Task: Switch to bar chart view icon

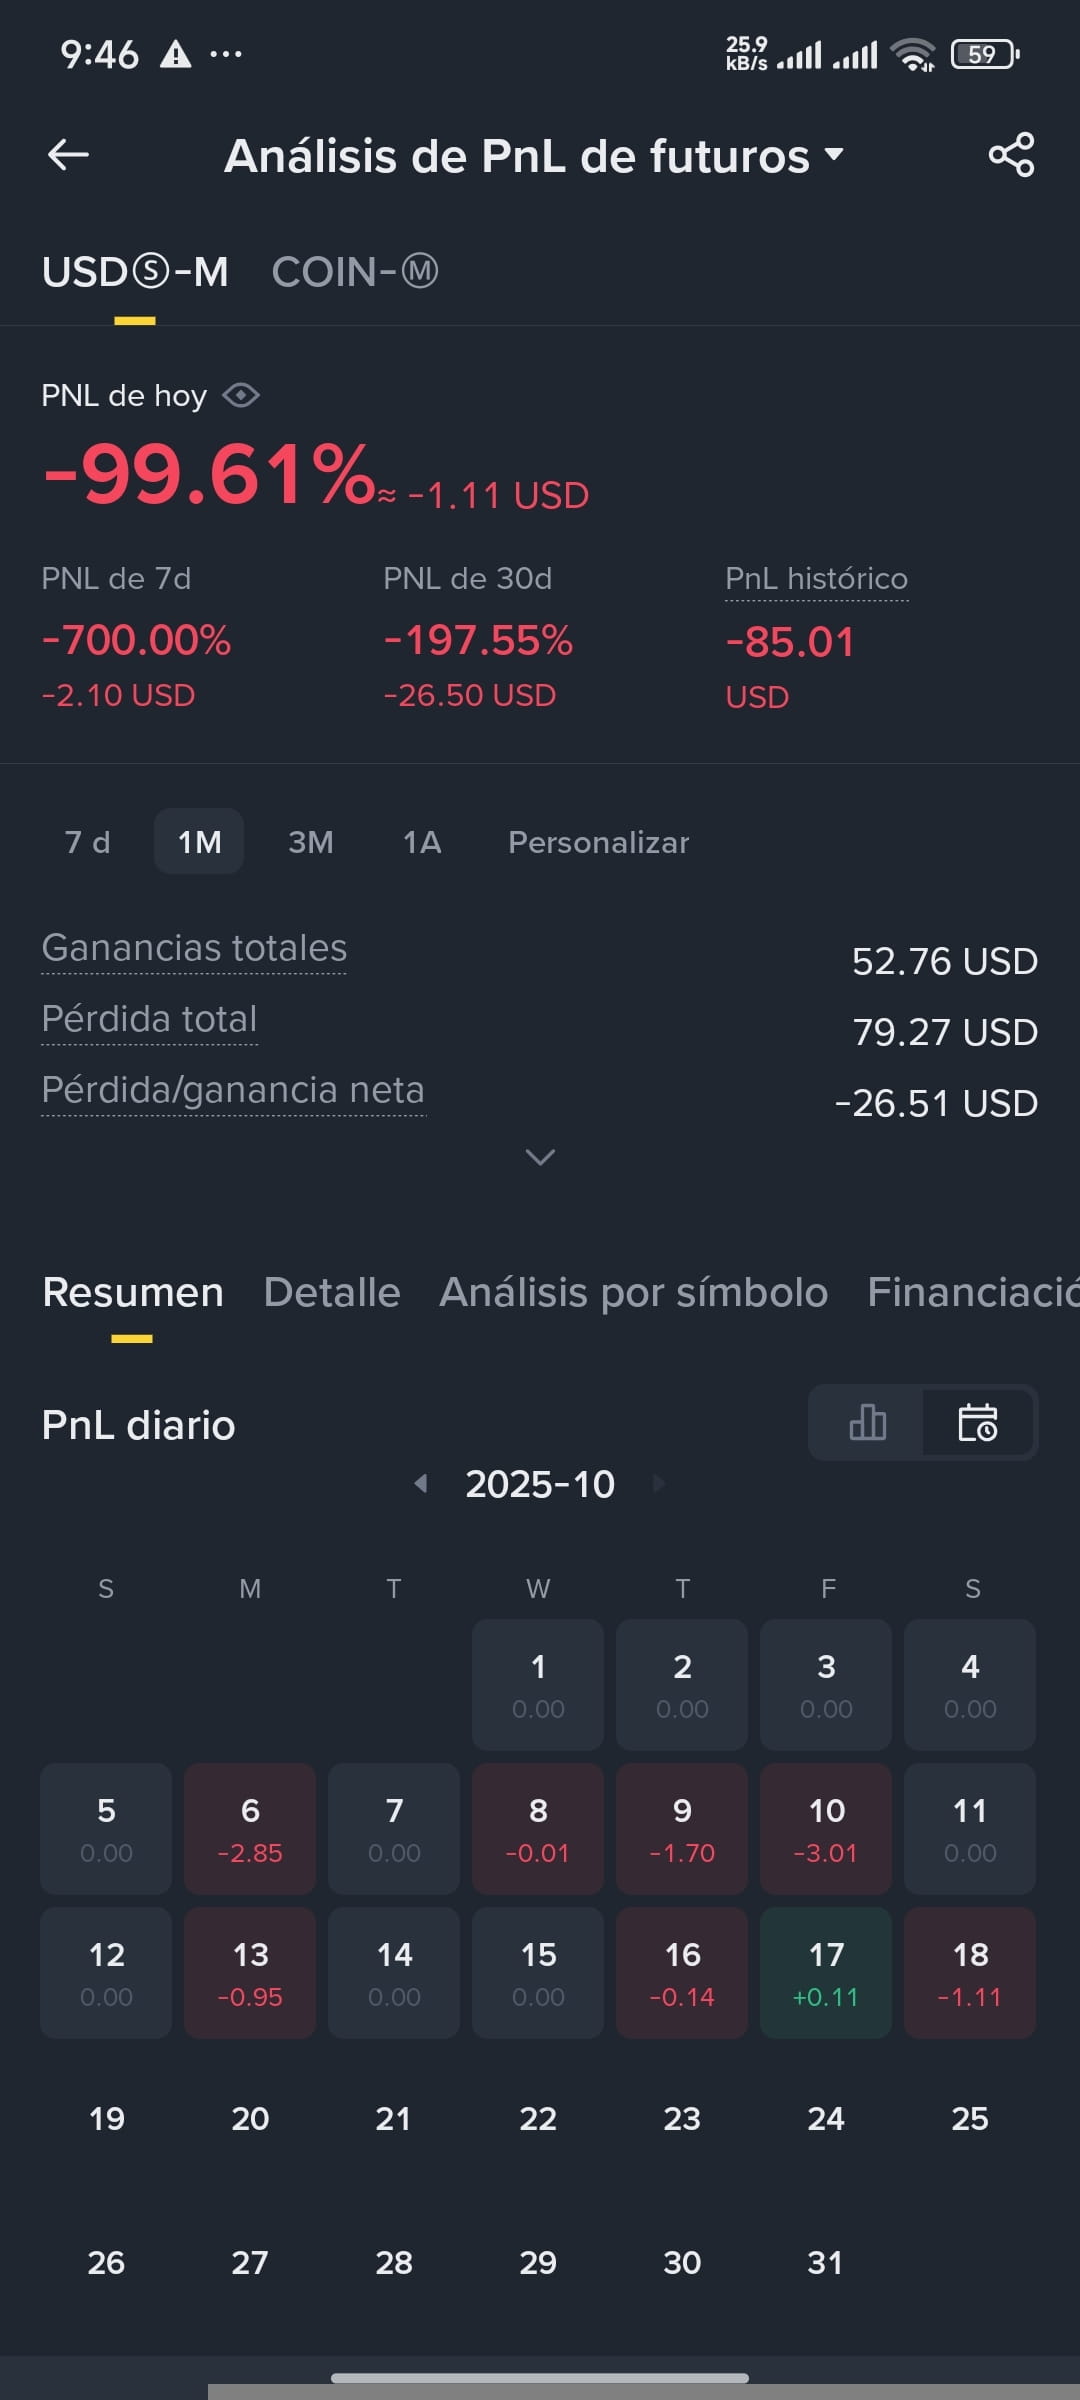Action: pos(866,1422)
